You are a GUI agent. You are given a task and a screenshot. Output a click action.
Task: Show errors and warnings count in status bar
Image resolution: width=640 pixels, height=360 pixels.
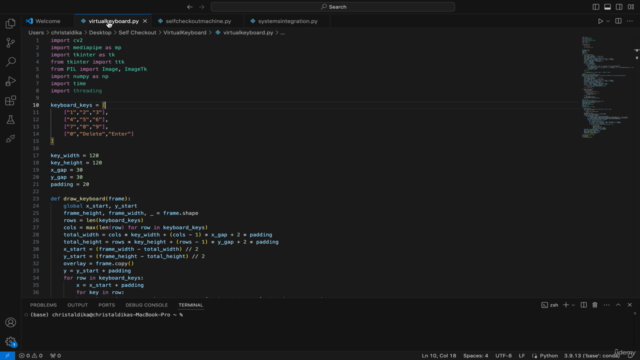coord(31,356)
